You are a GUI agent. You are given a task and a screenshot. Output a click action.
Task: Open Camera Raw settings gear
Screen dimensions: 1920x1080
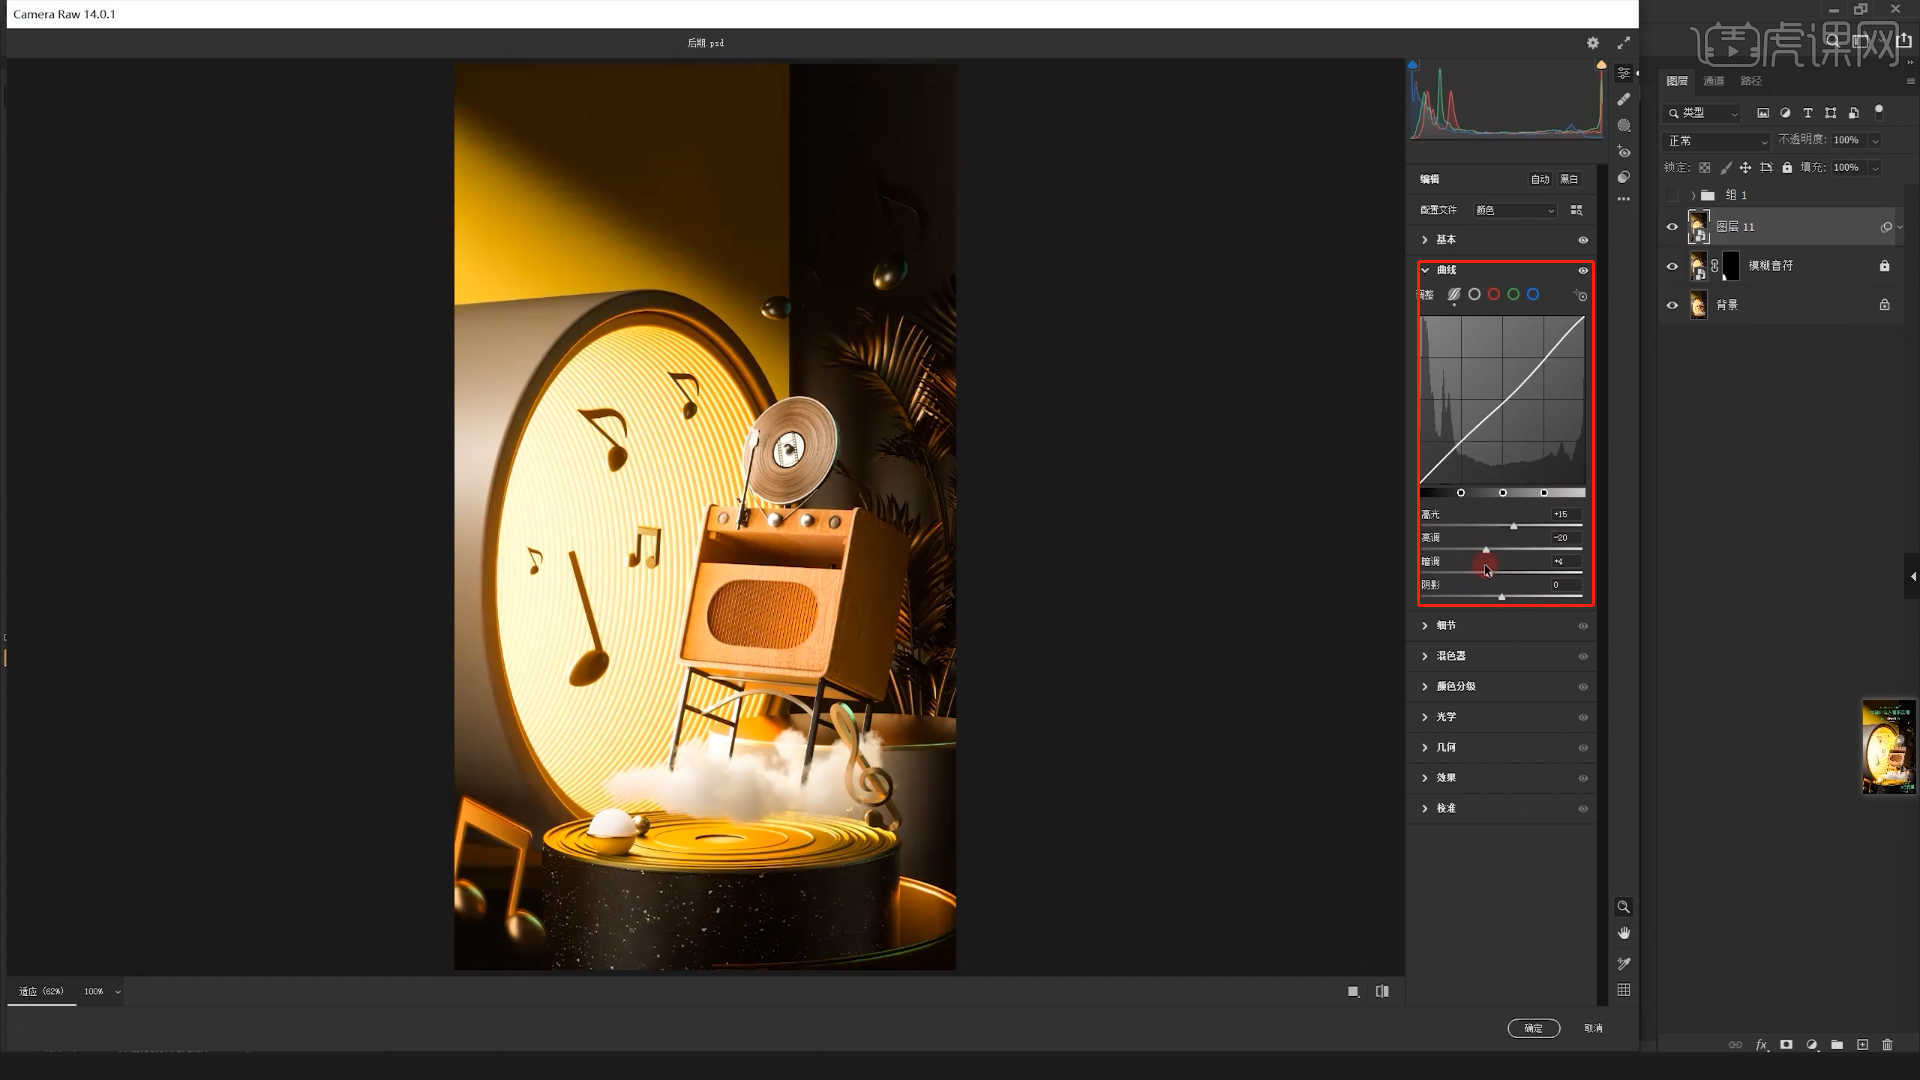point(1593,43)
